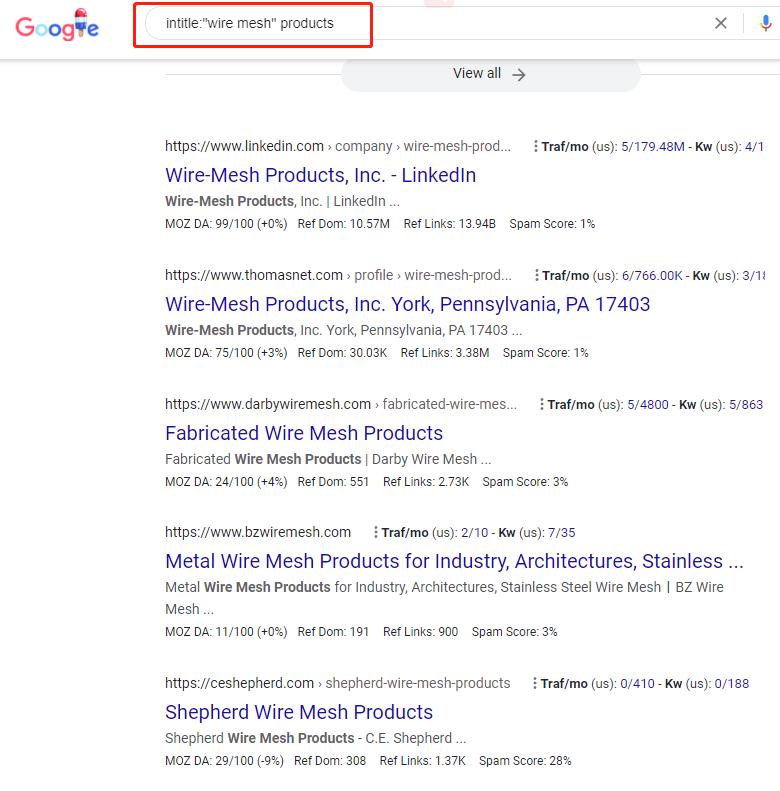Open three-dot menu for ceshepherd result
The height and width of the screenshot is (791, 780).
pyautogui.click(x=534, y=684)
